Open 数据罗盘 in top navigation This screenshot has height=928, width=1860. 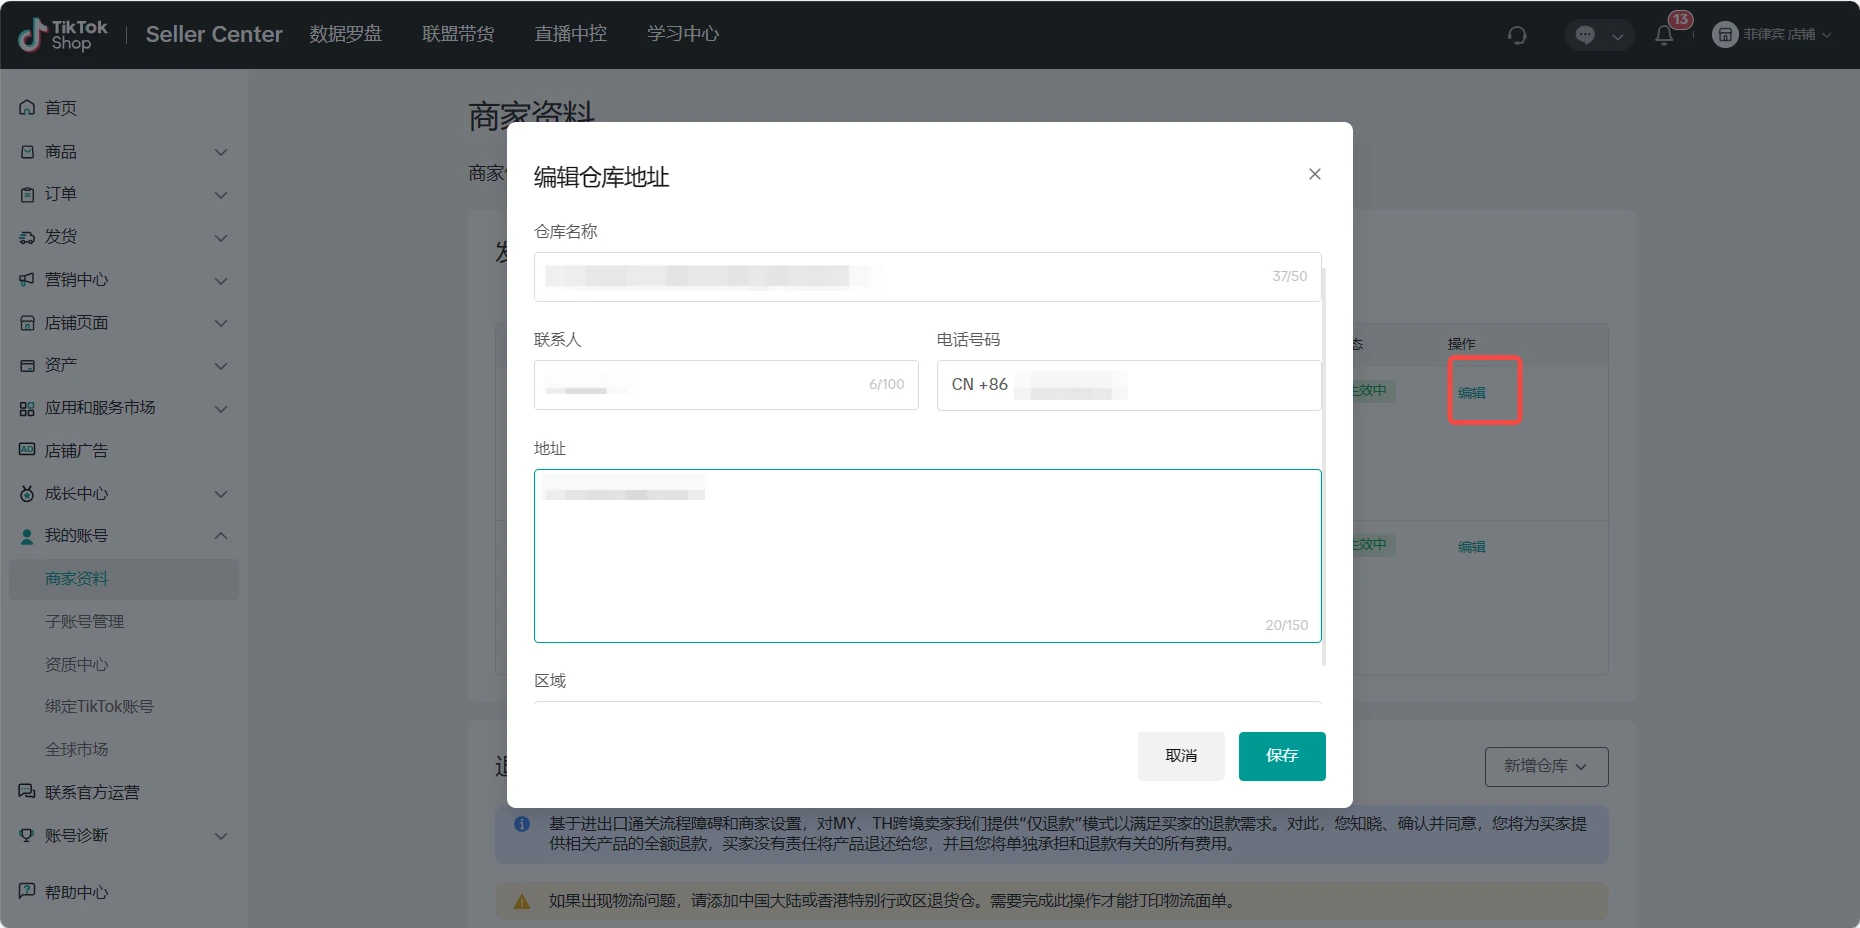pyautogui.click(x=345, y=34)
